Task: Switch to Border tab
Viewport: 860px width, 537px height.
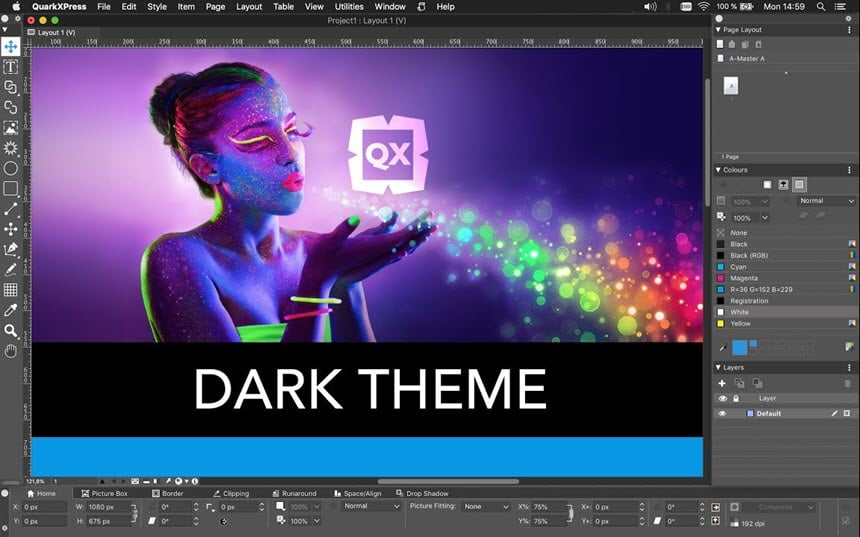Action: [x=167, y=493]
